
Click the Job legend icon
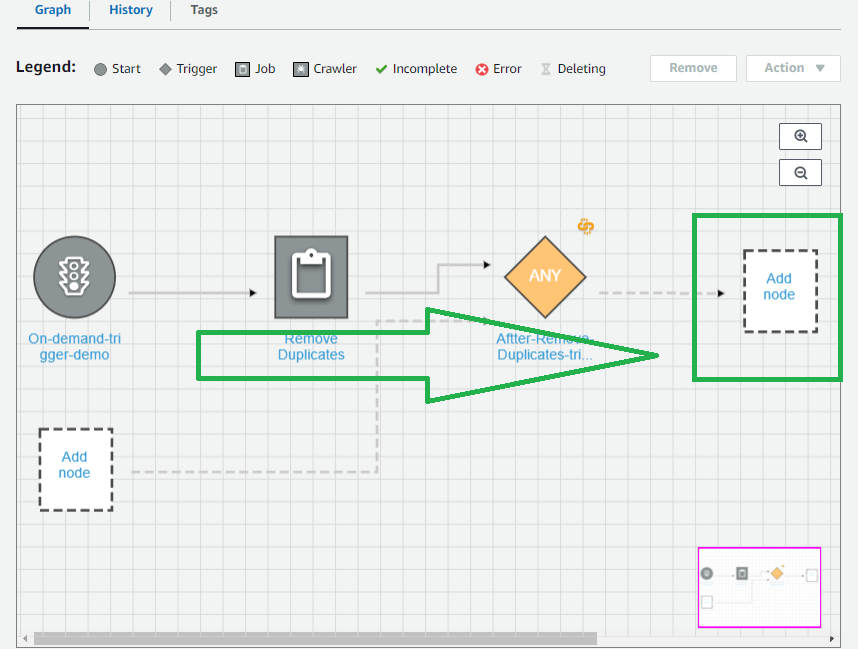(242, 69)
